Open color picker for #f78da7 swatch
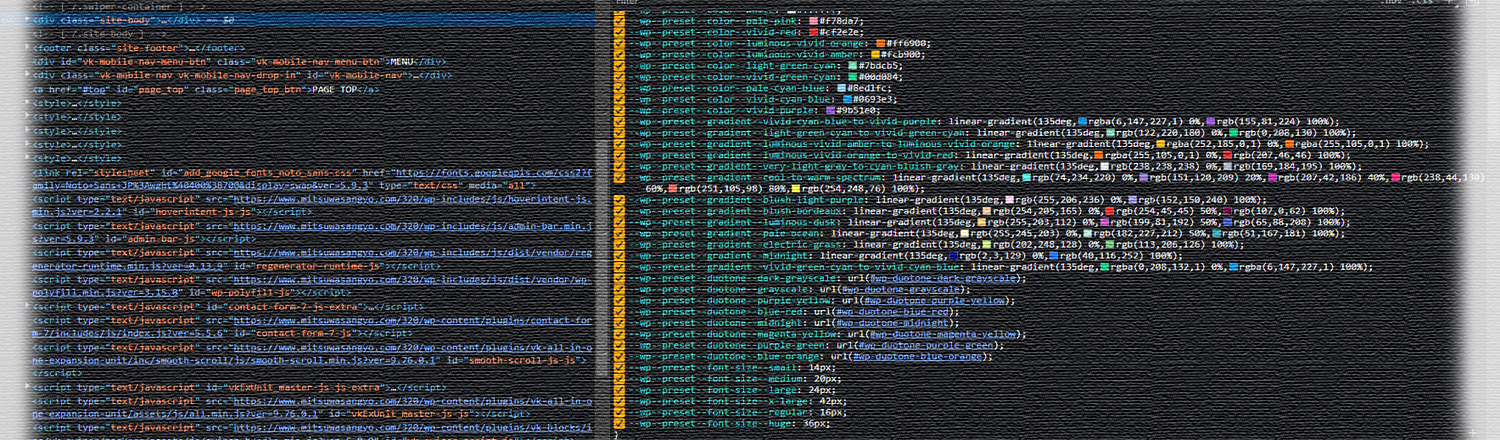 (813, 21)
